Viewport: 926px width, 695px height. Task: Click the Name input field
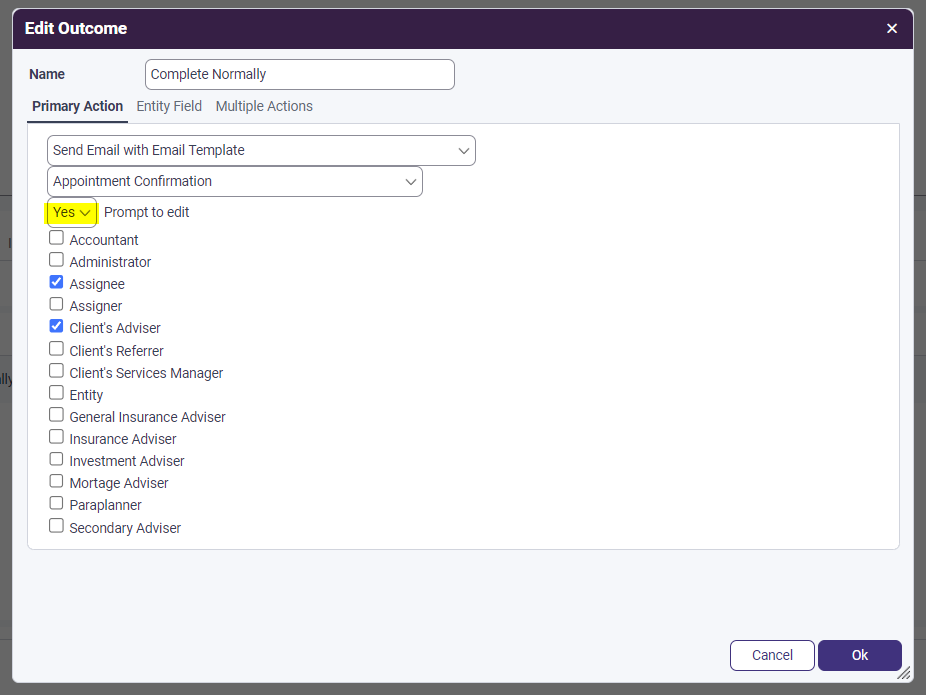(299, 74)
